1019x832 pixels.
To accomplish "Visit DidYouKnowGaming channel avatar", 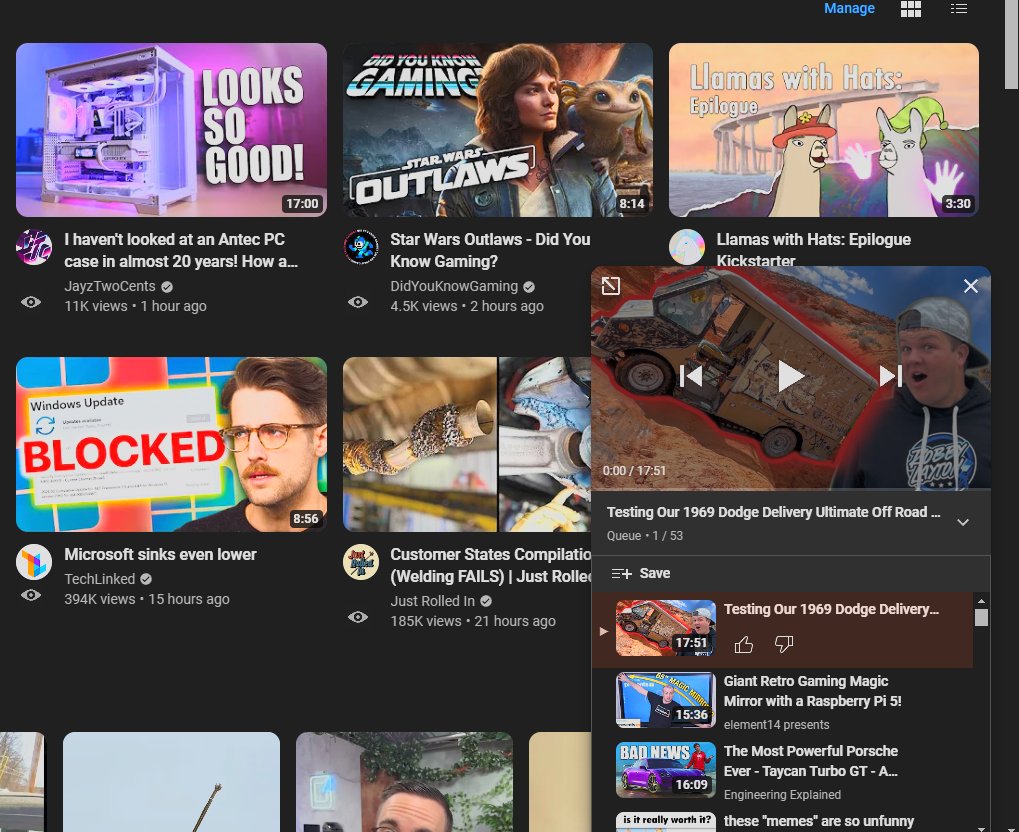I will click(361, 247).
